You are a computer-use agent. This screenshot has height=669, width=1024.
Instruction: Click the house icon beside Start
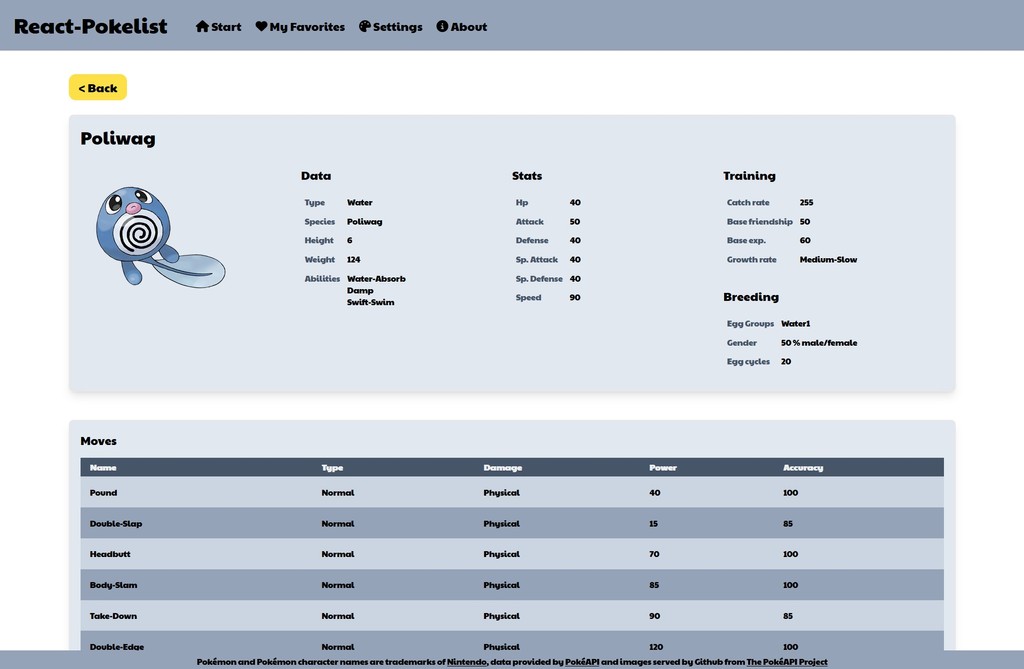click(x=202, y=27)
